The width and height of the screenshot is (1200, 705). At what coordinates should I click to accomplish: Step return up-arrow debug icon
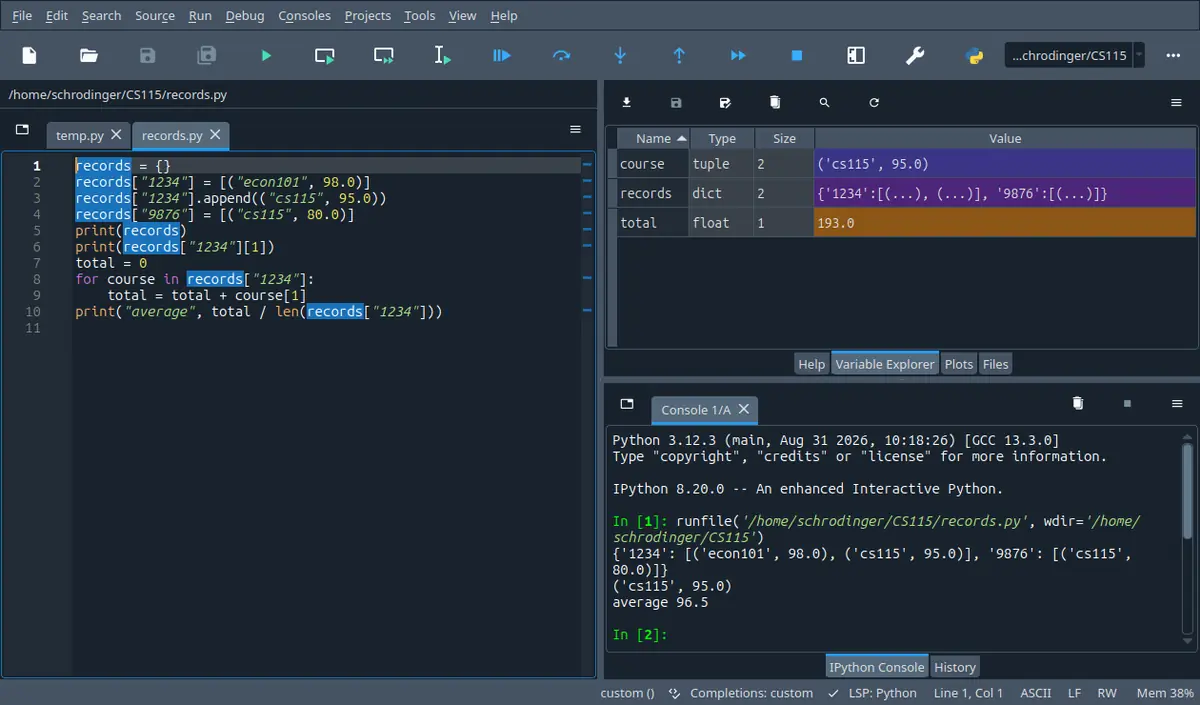679,56
